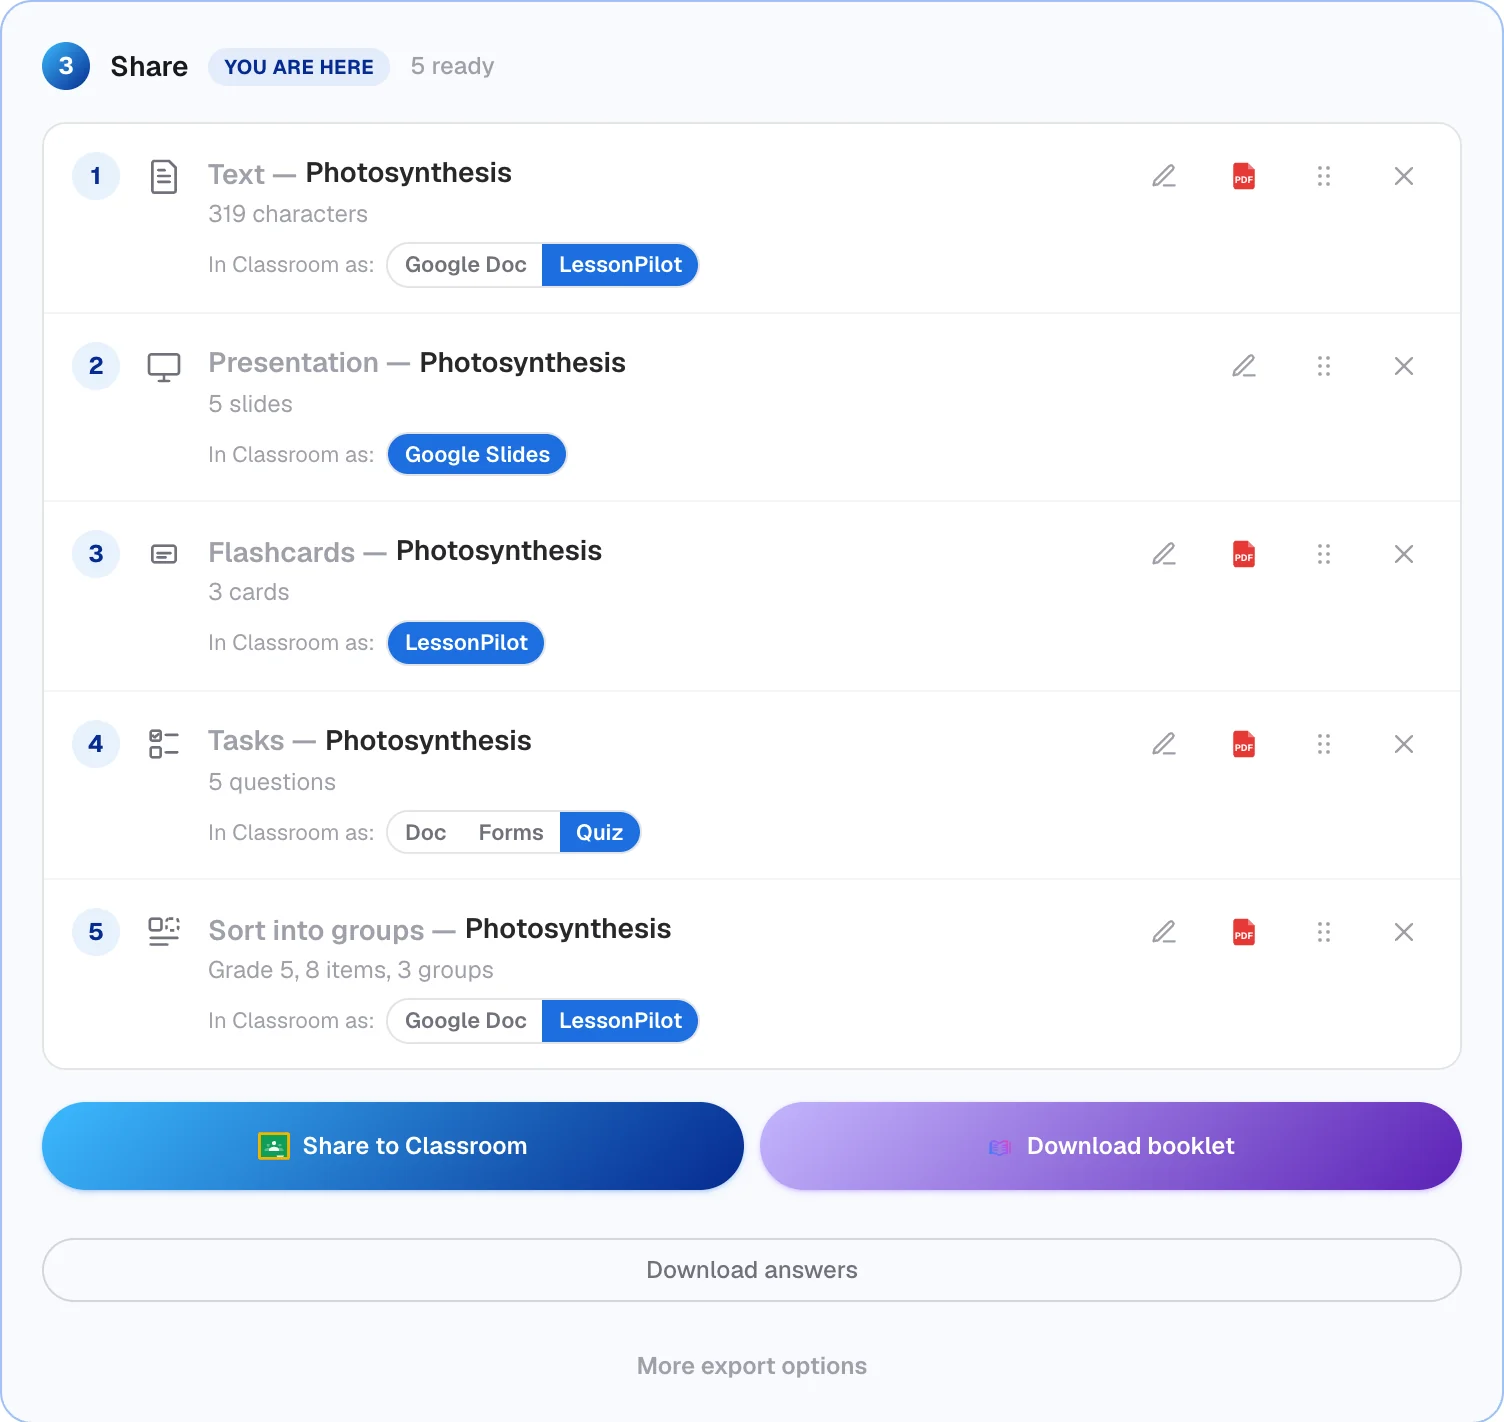1504x1422 pixels.
Task: Remove the Flashcards Photosynthesis item
Action: (x=1404, y=554)
